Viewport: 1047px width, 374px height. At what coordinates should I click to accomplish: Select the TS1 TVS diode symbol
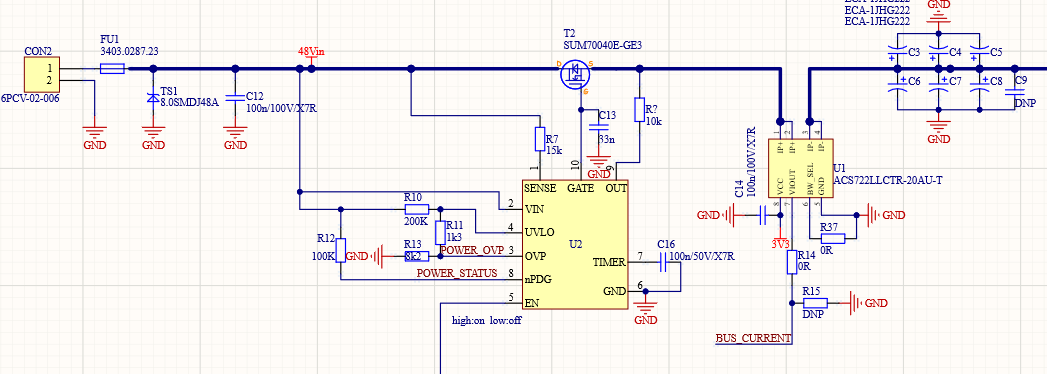[153, 98]
